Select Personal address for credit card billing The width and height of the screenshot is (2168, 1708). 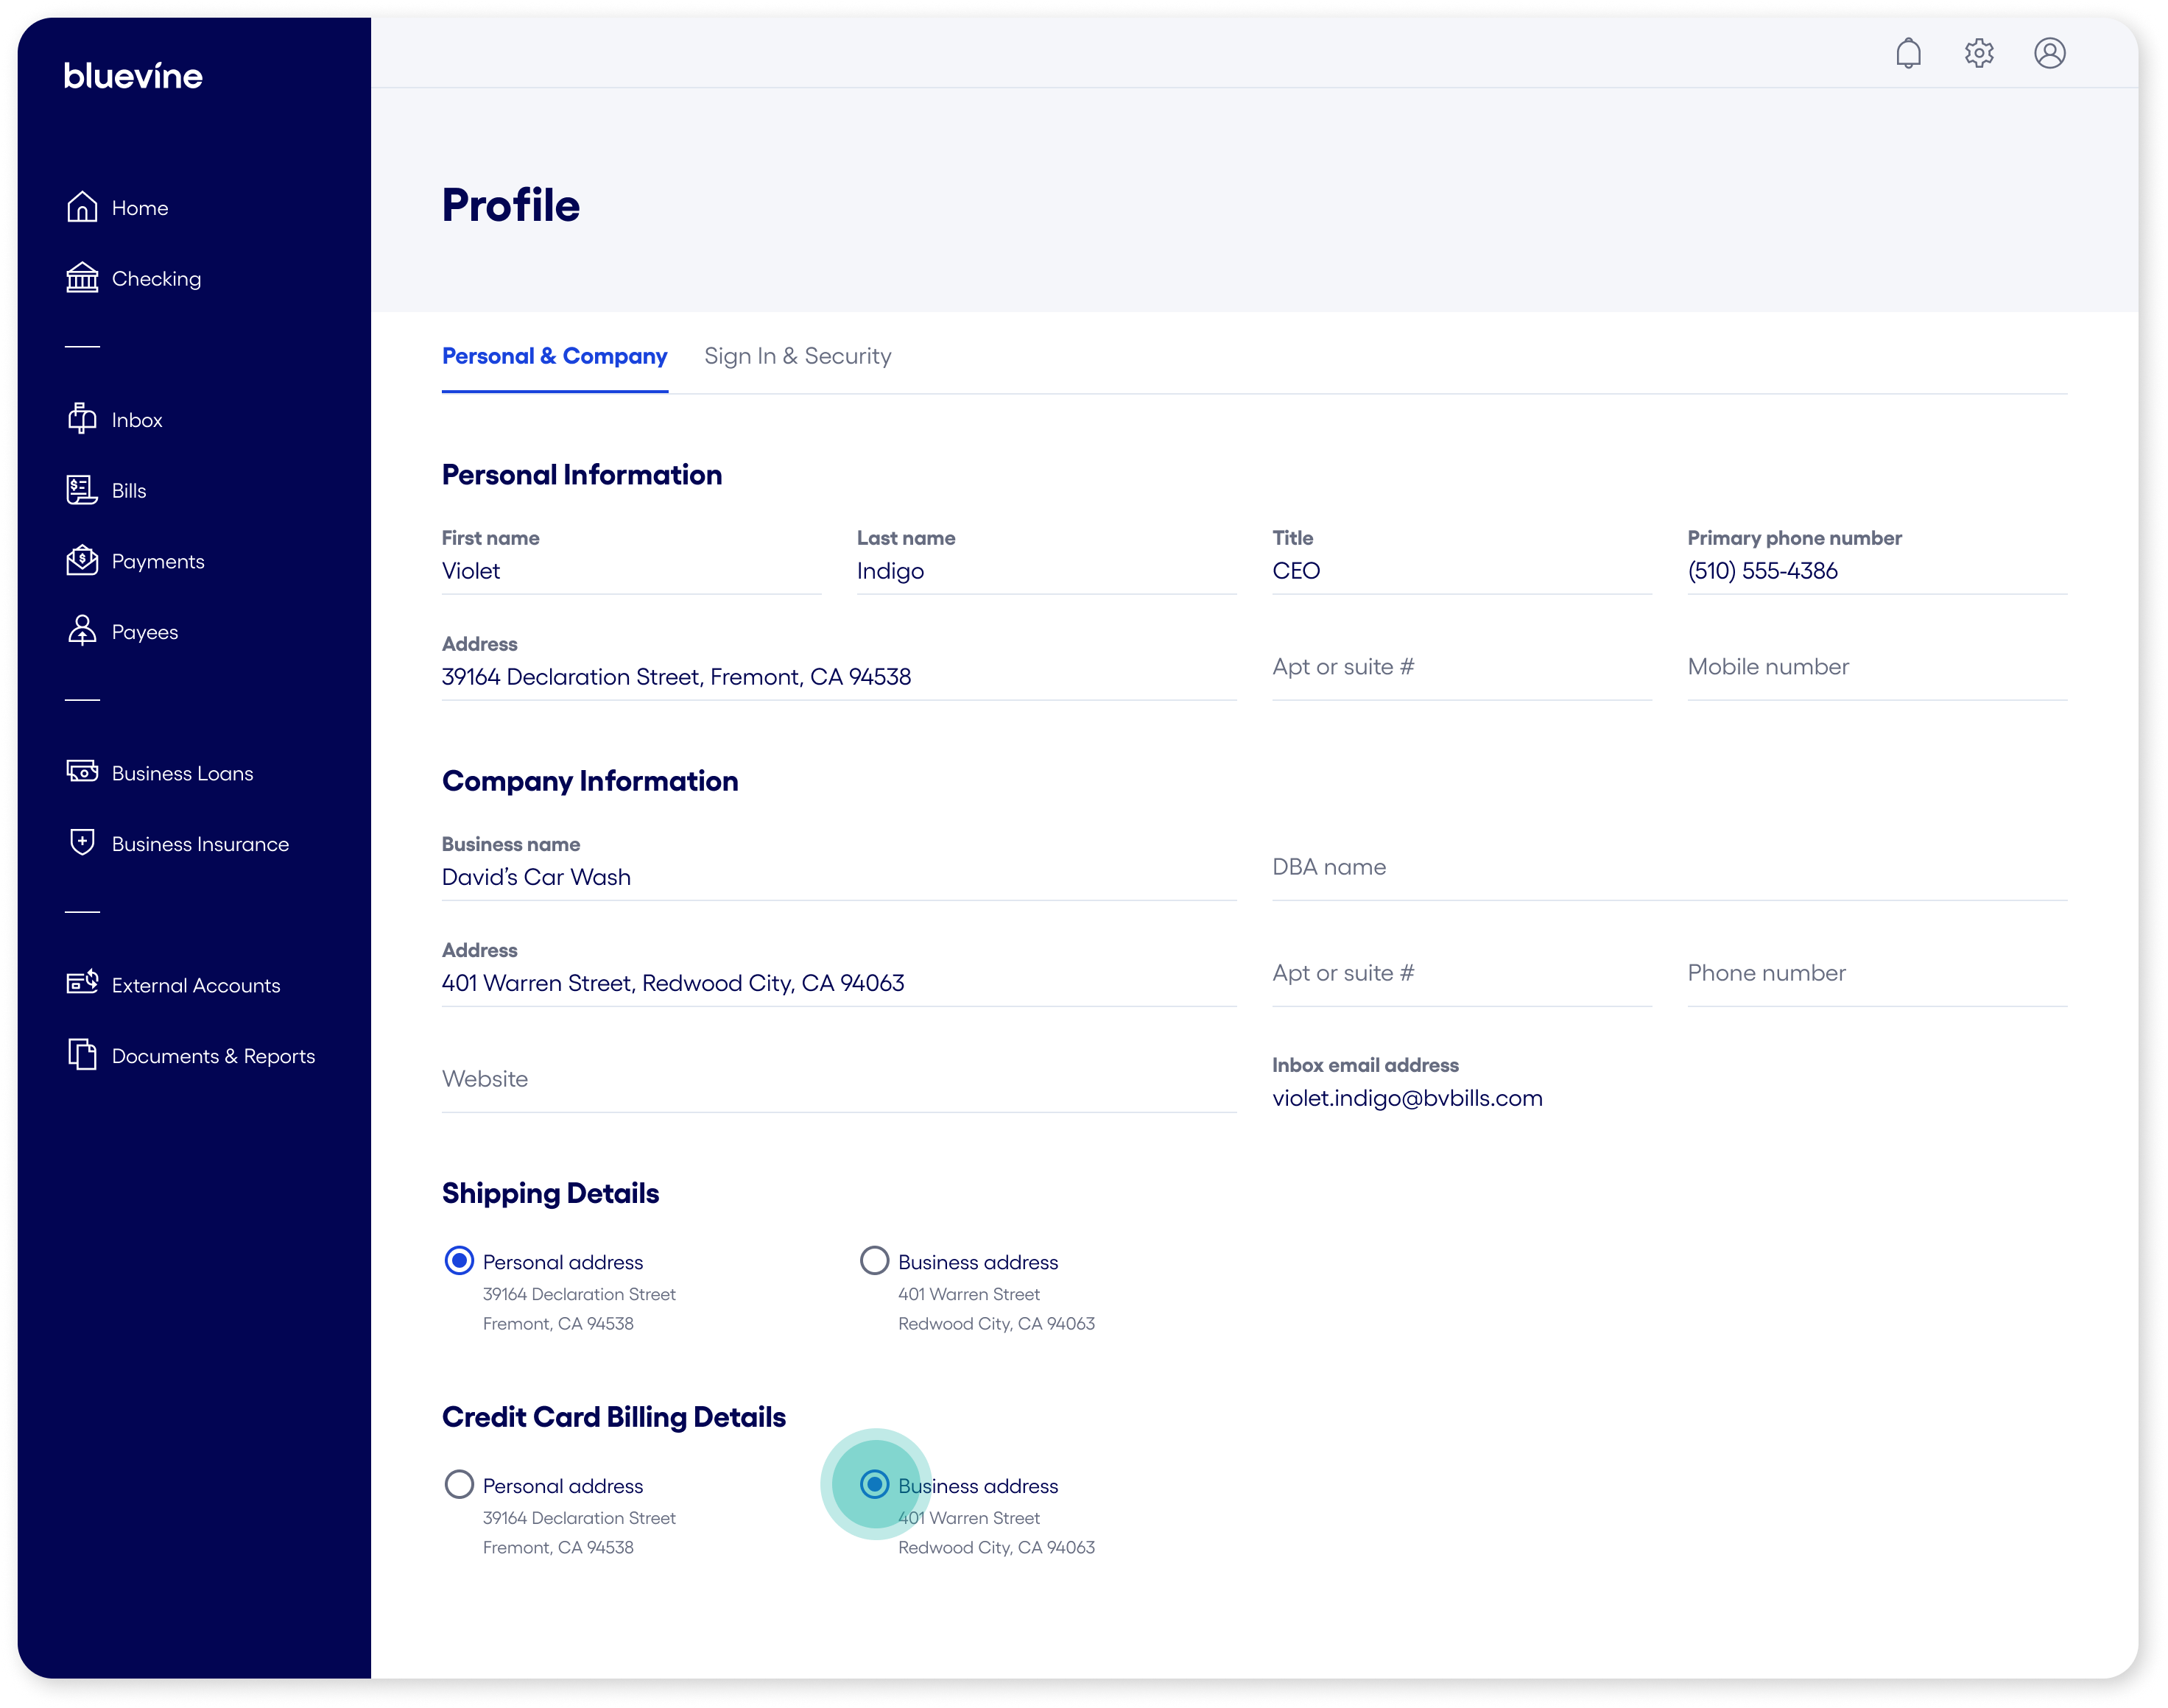459,1485
